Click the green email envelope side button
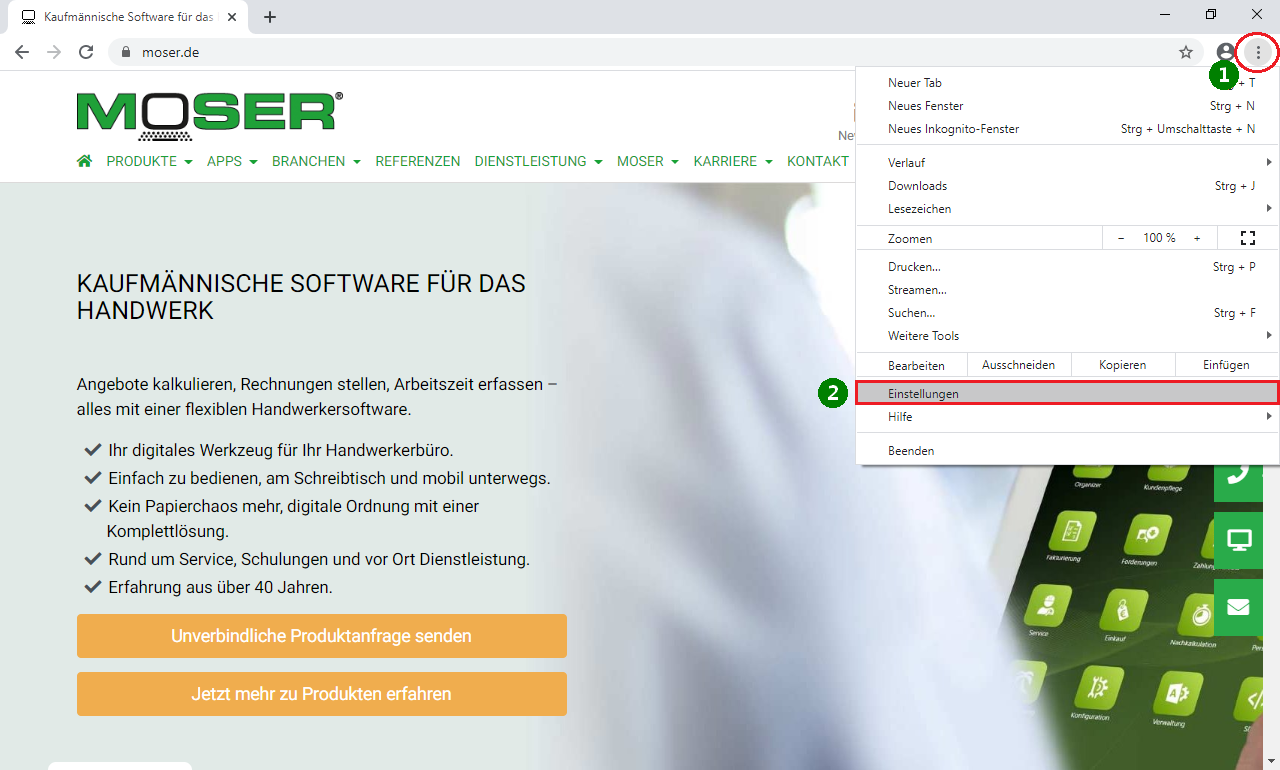The image size is (1280, 770). (x=1239, y=607)
